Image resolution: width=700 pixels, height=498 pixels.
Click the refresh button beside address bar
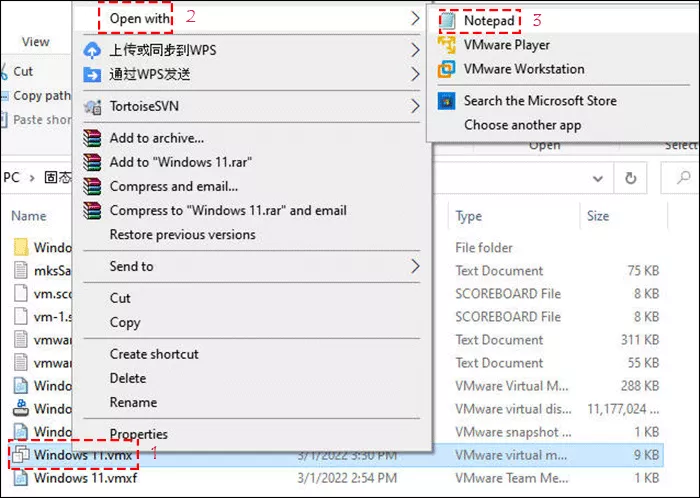coord(630,178)
